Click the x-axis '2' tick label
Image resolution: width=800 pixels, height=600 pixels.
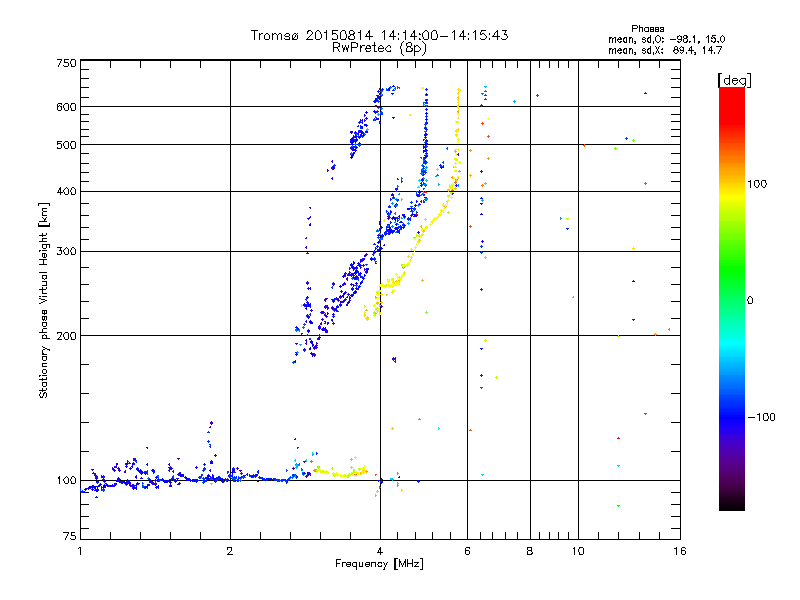point(230,551)
